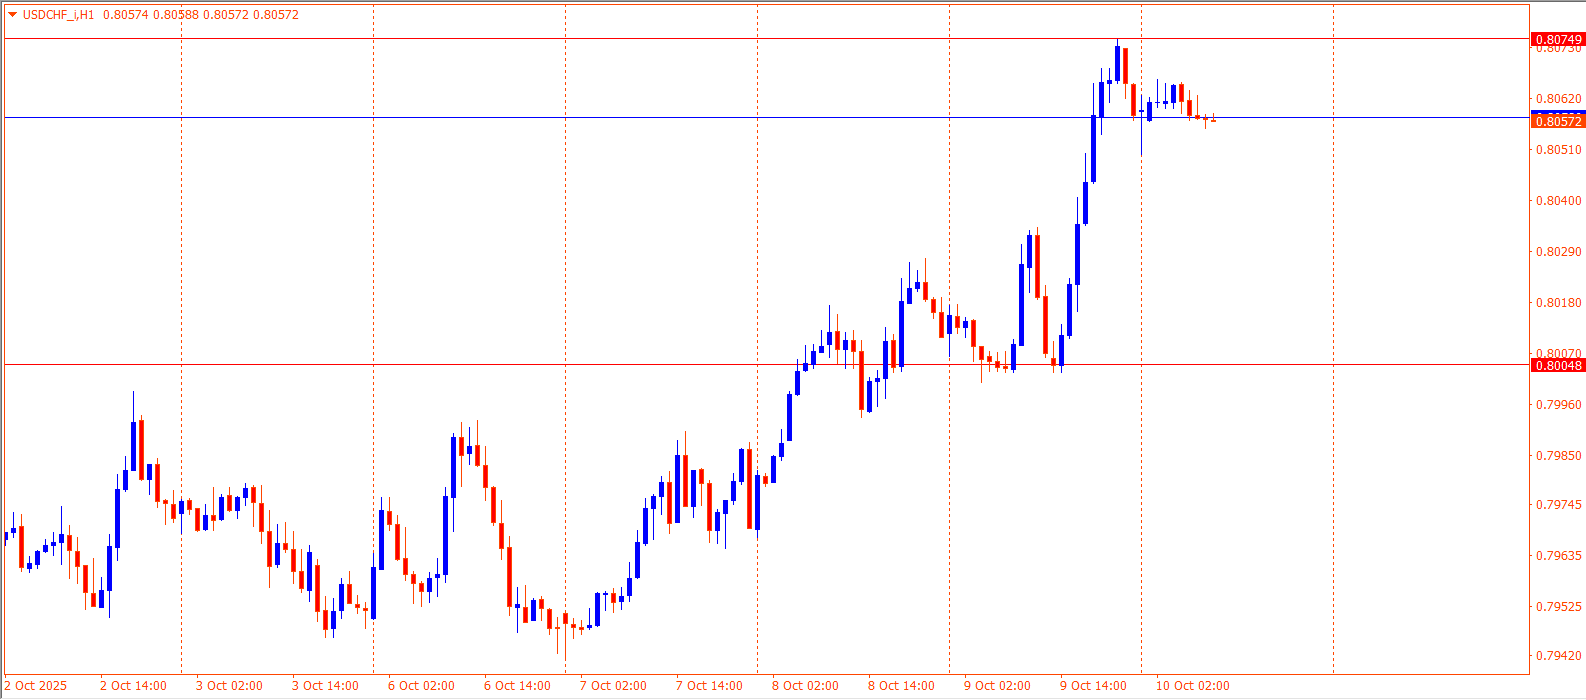Select the red 0.80749 price tag
The width and height of the screenshot is (1586, 700).
click(x=1557, y=39)
